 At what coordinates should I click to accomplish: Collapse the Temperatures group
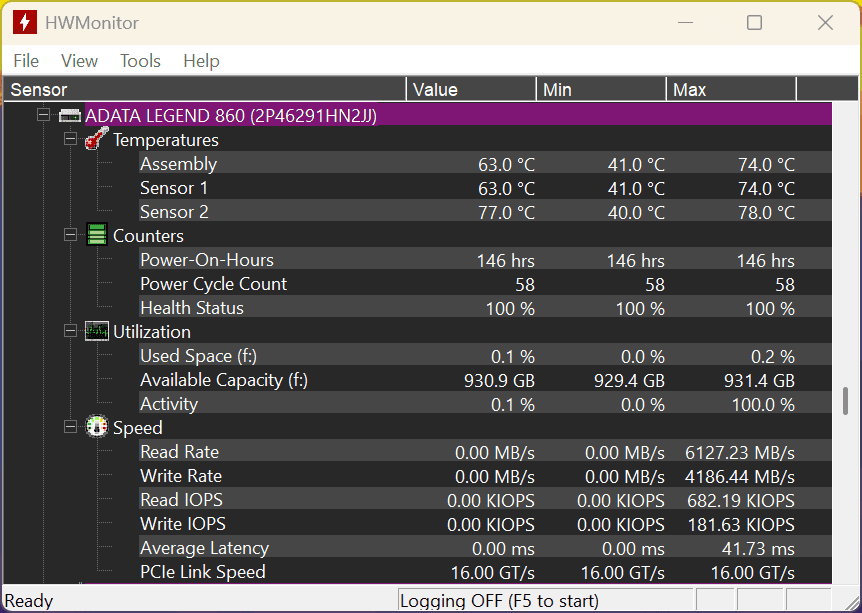point(70,139)
